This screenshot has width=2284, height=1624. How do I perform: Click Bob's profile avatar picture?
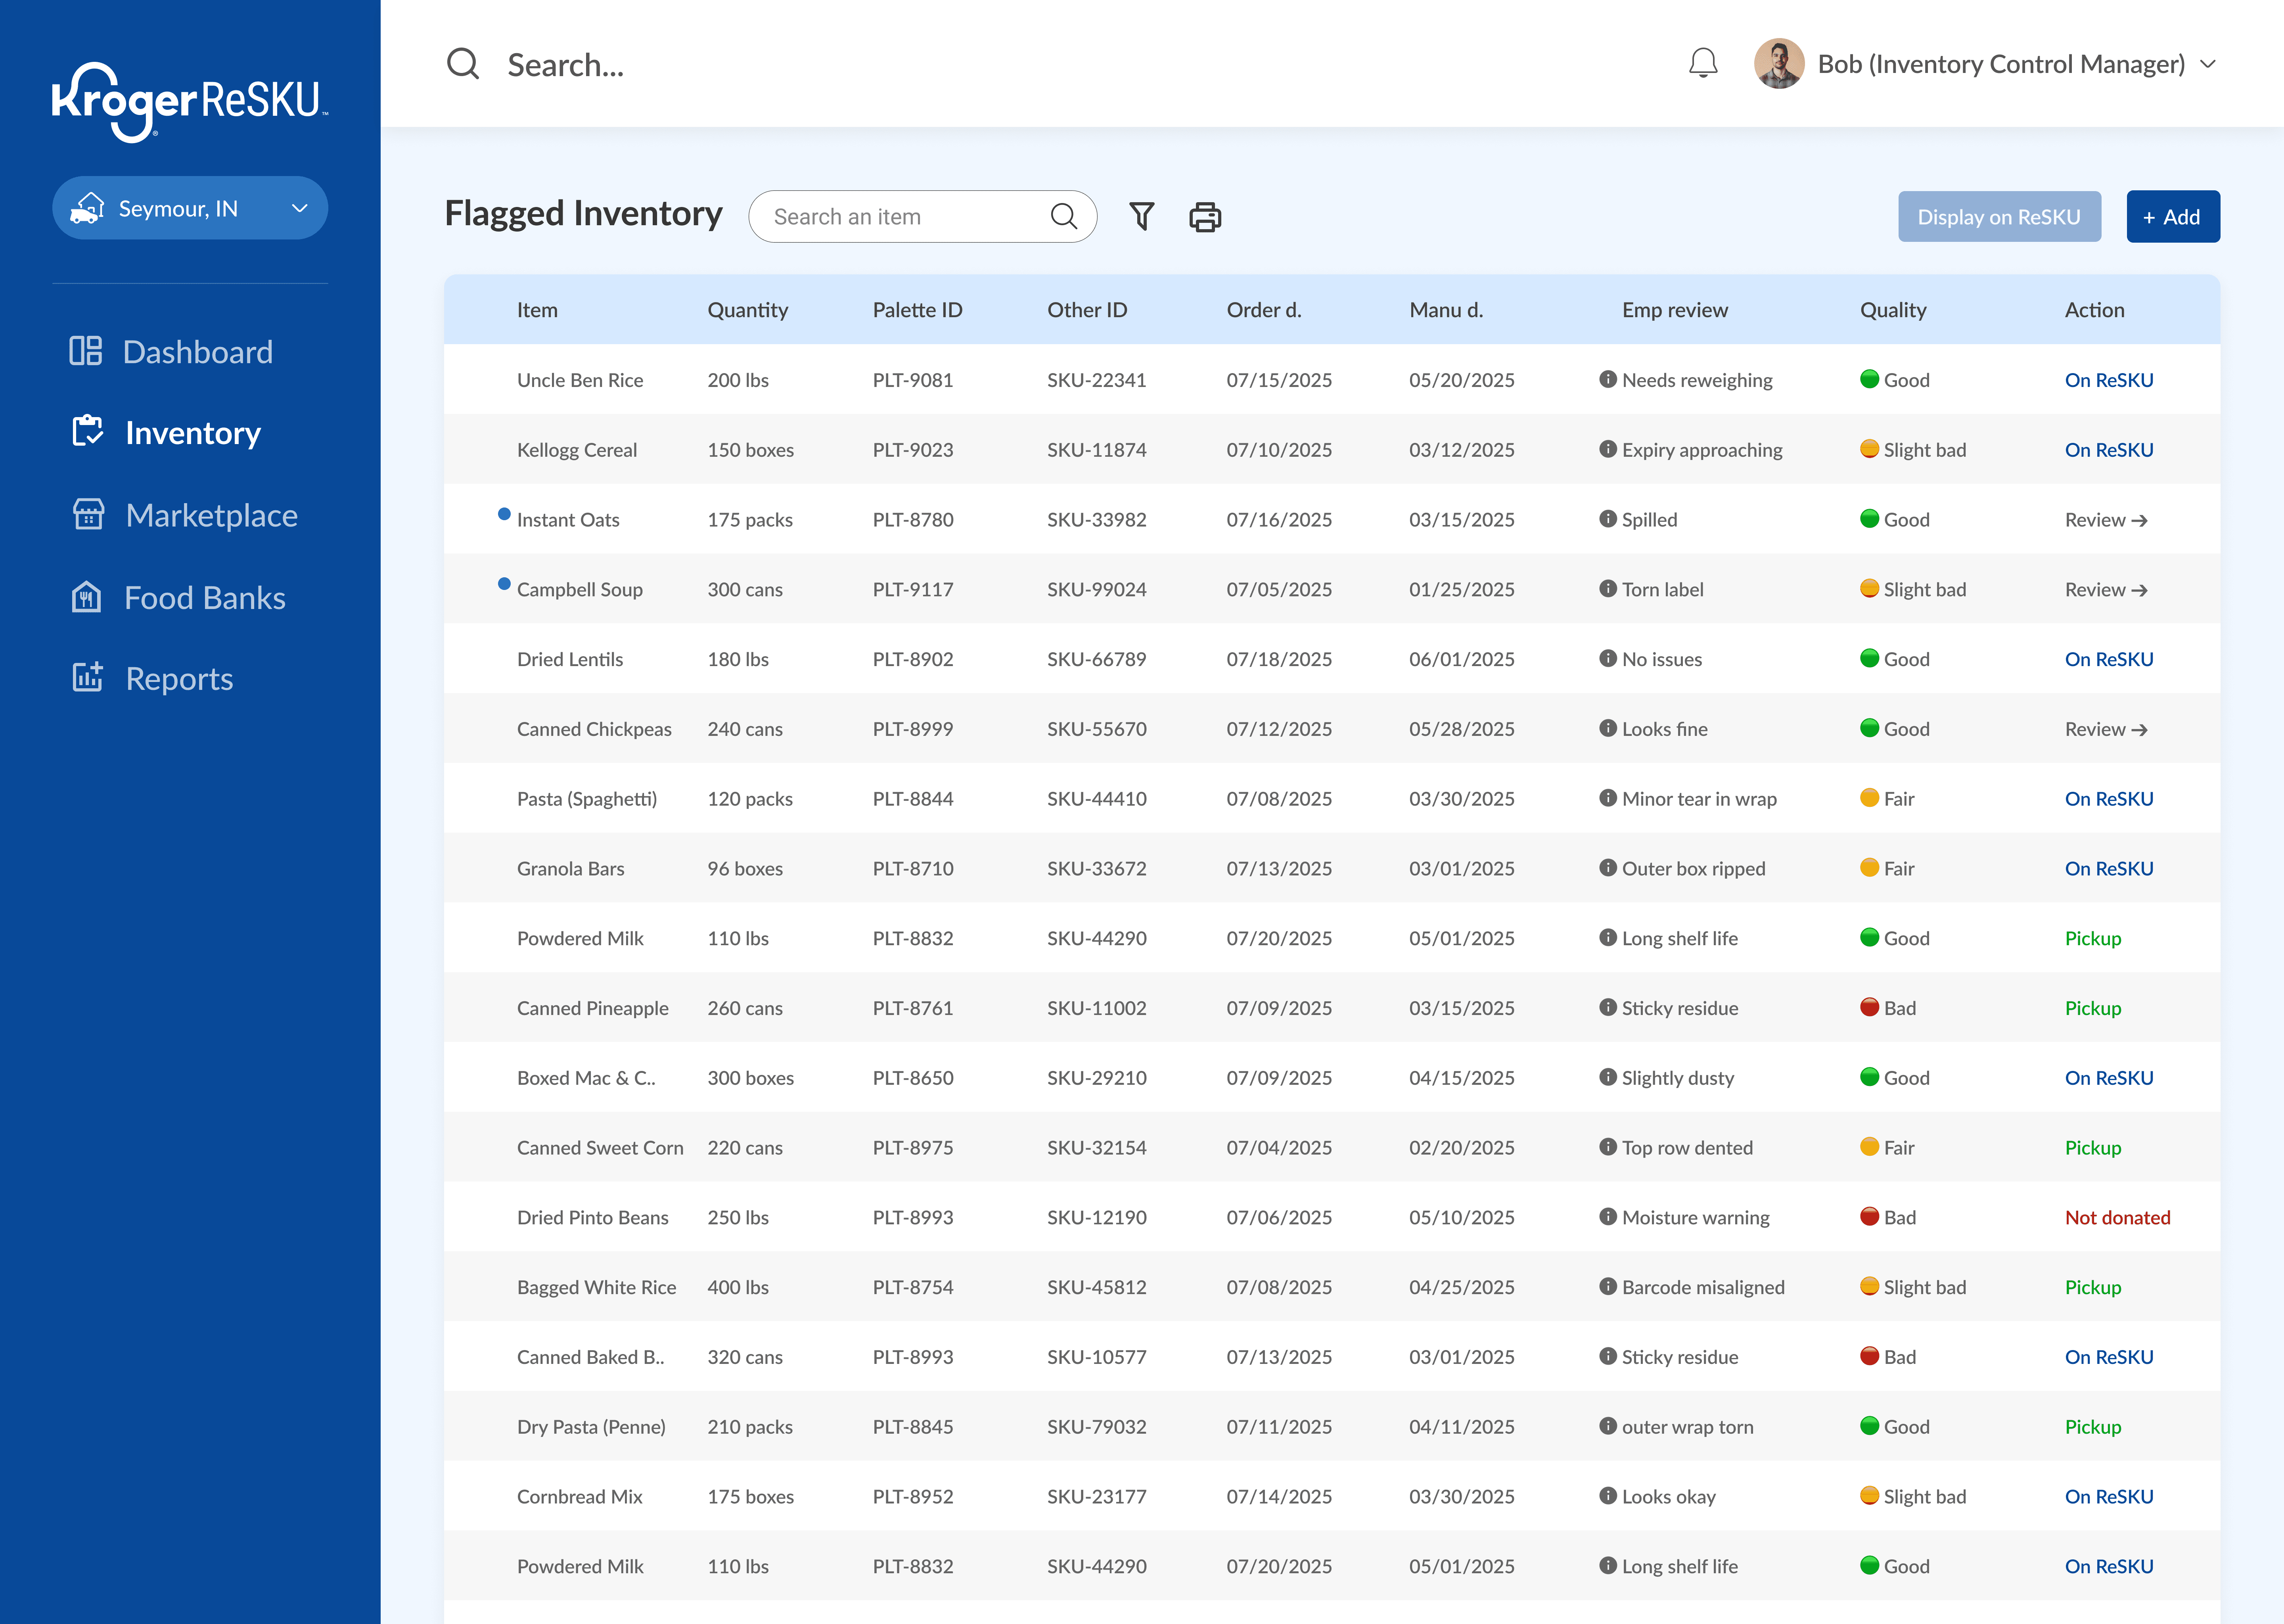click(1778, 64)
